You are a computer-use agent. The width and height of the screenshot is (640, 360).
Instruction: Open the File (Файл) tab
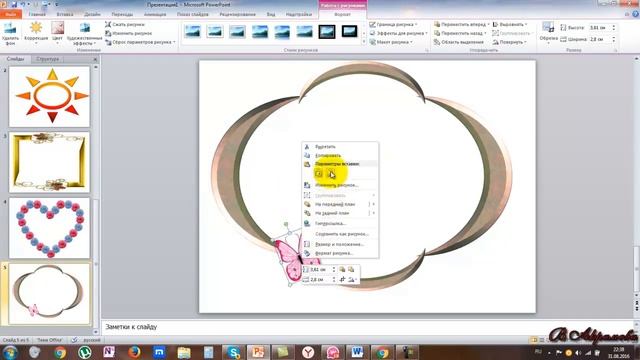(11, 14)
